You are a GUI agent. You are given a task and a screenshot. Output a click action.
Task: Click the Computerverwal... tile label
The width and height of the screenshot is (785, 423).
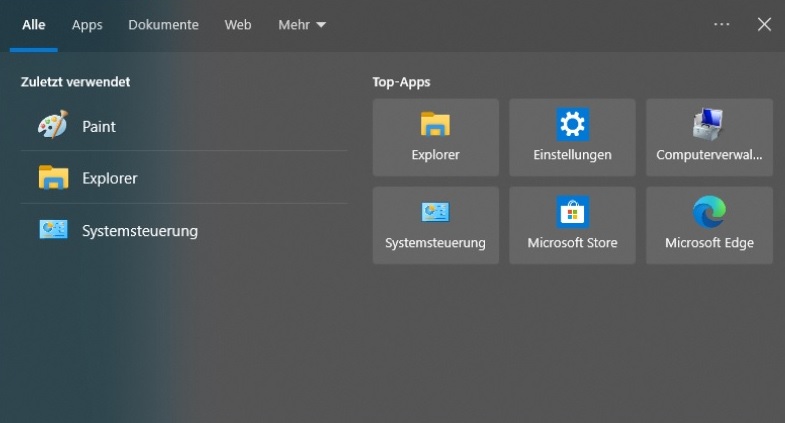709,155
